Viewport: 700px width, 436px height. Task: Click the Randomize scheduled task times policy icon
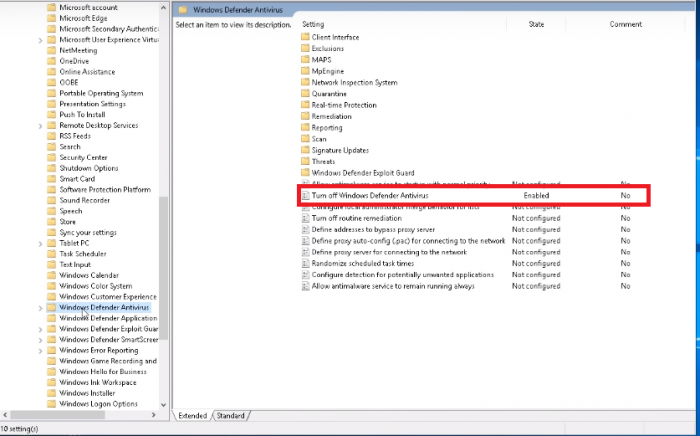306,263
